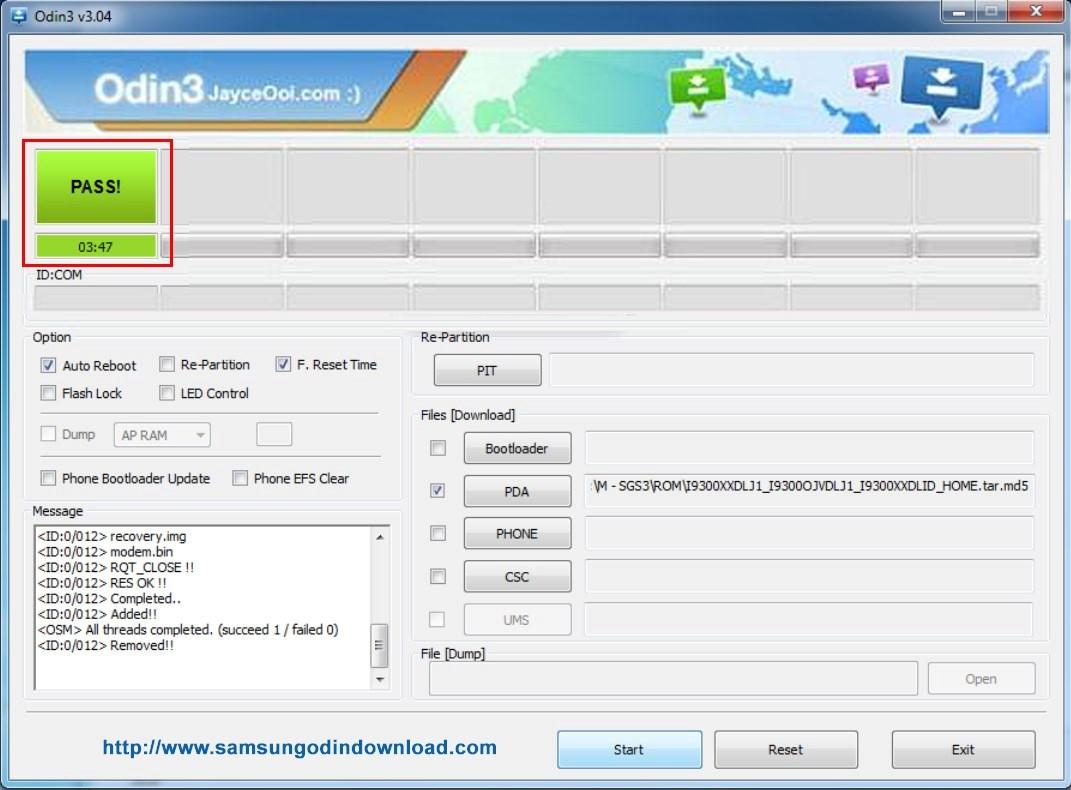
Task: Click the PIT button
Action: point(487,370)
